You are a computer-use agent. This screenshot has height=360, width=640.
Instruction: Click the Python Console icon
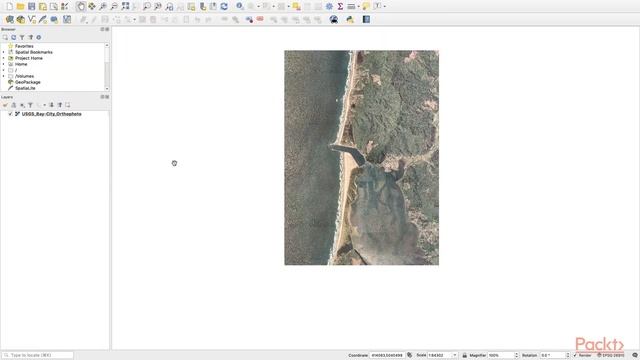point(350,19)
